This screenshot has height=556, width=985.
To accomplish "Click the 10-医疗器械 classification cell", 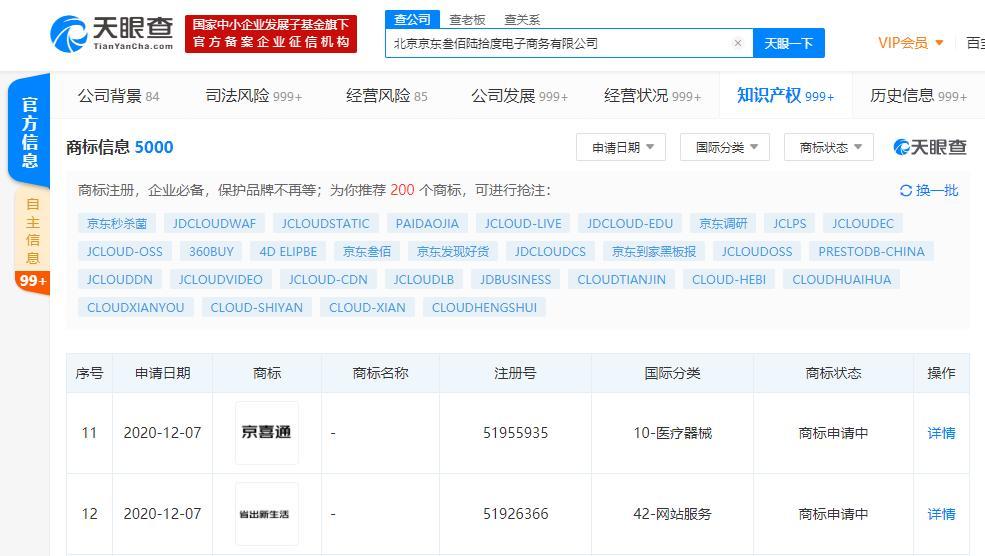I will 672,433.
